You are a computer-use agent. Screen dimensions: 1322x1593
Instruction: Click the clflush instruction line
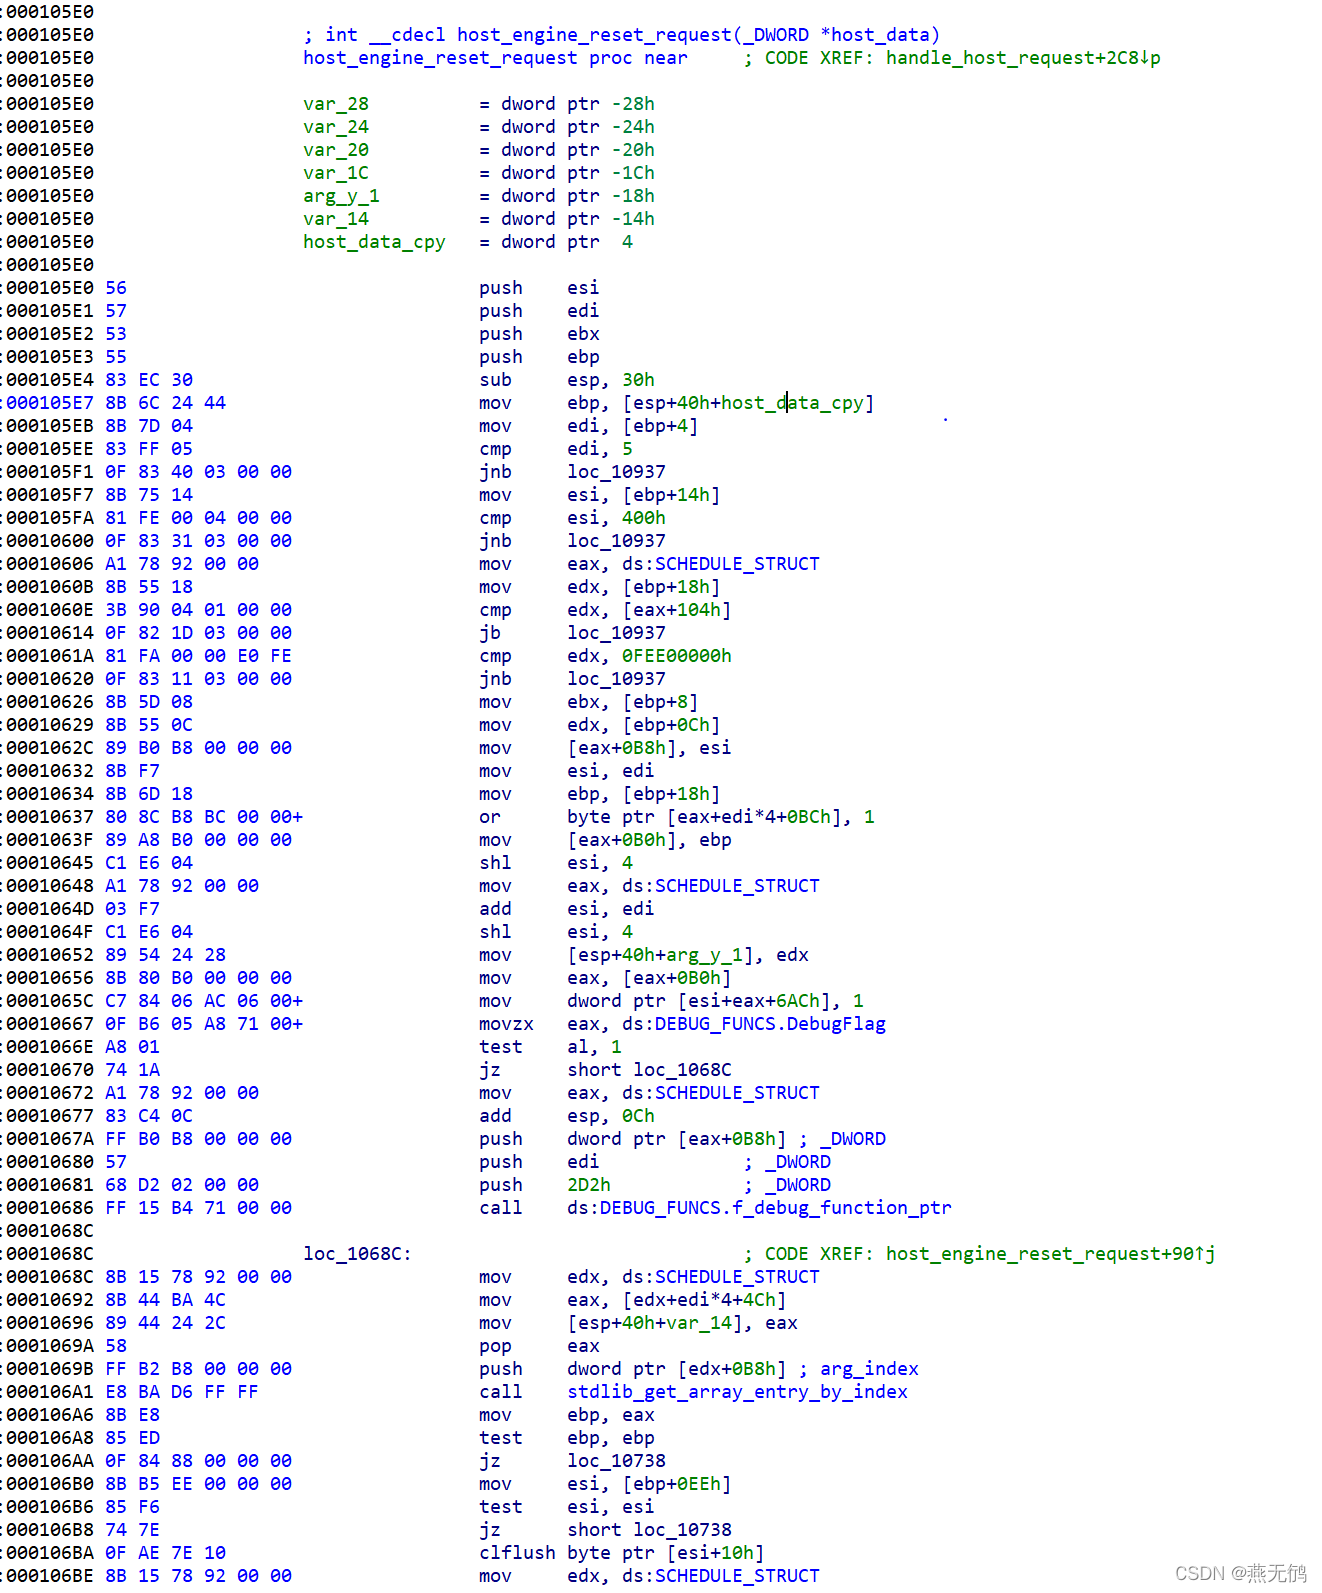pyautogui.click(x=621, y=1553)
